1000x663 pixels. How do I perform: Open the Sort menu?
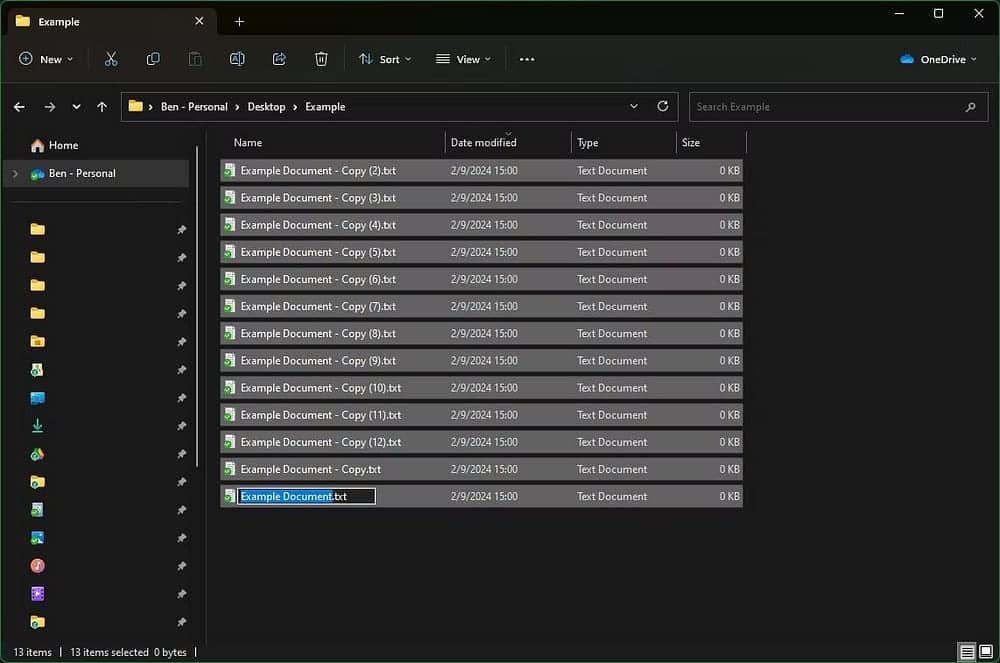point(384,59)
